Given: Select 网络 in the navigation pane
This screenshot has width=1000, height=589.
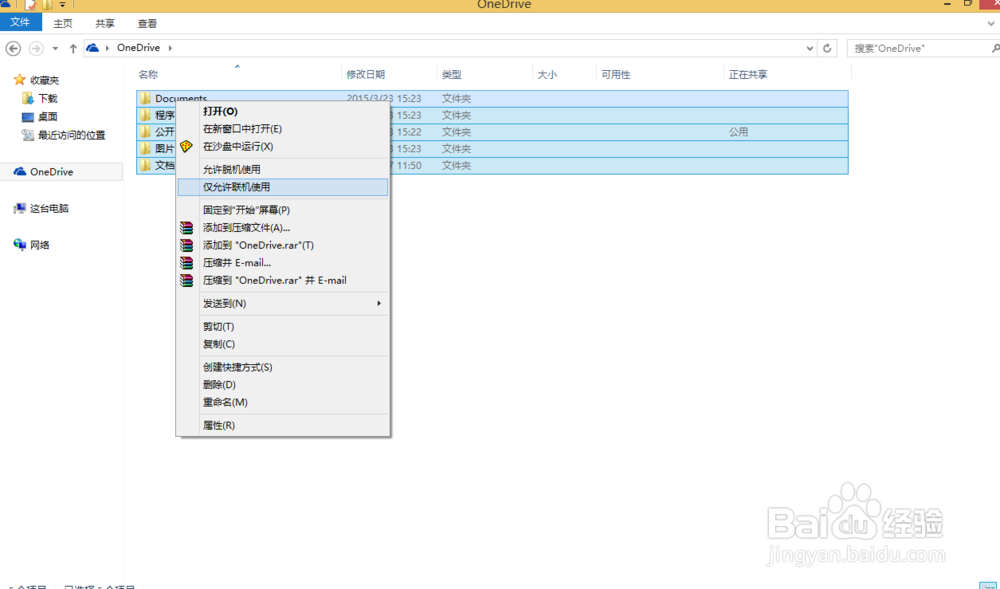Looking at the screenshot, I should pyautogui.click(x=40, y=245).
